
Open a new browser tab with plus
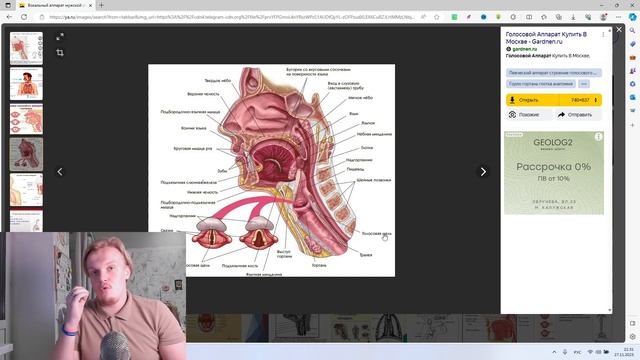click(101, 5)
